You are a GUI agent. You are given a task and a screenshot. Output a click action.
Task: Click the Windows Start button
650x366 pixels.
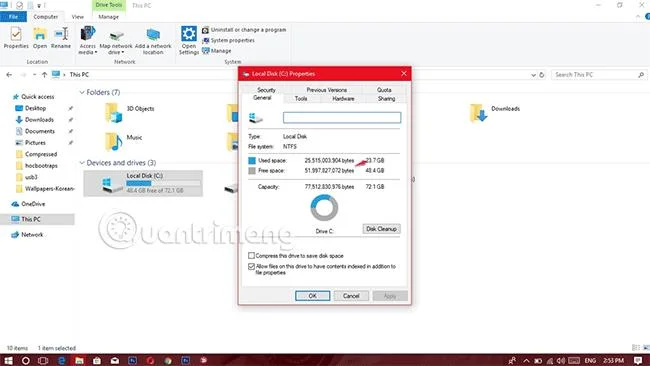coord(7,360)
